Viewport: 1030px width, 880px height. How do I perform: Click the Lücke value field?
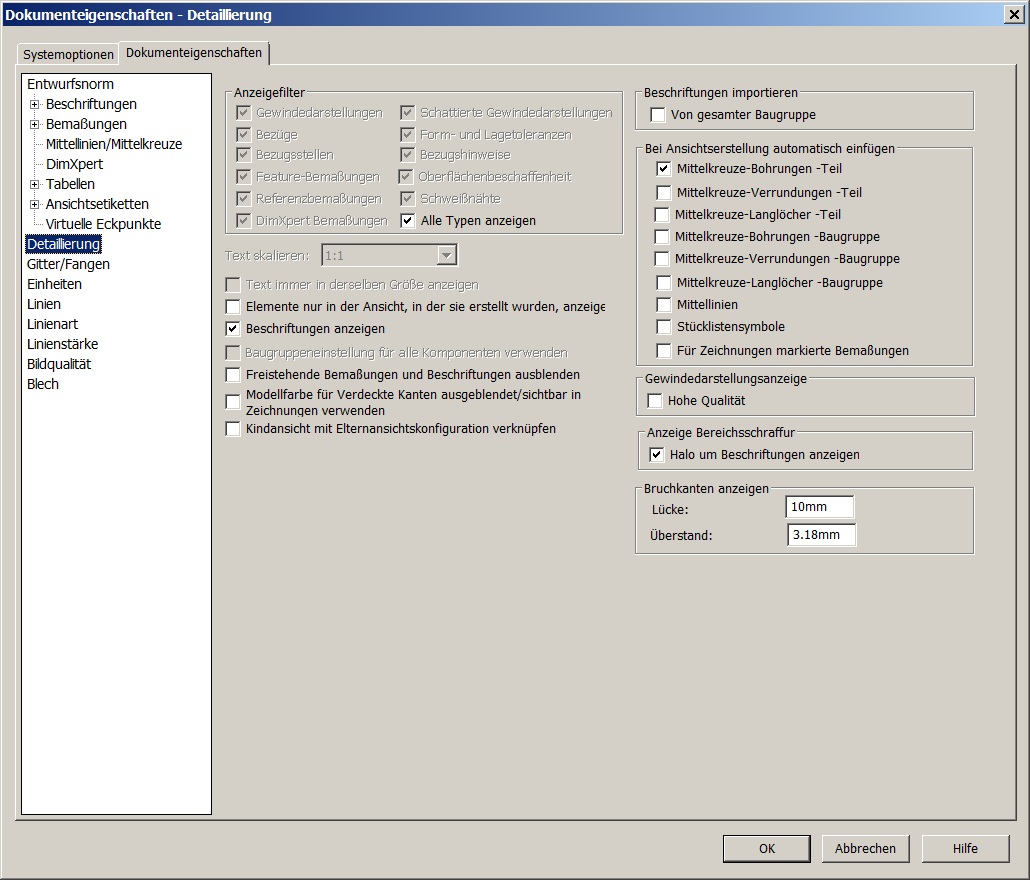click(820, 507)
